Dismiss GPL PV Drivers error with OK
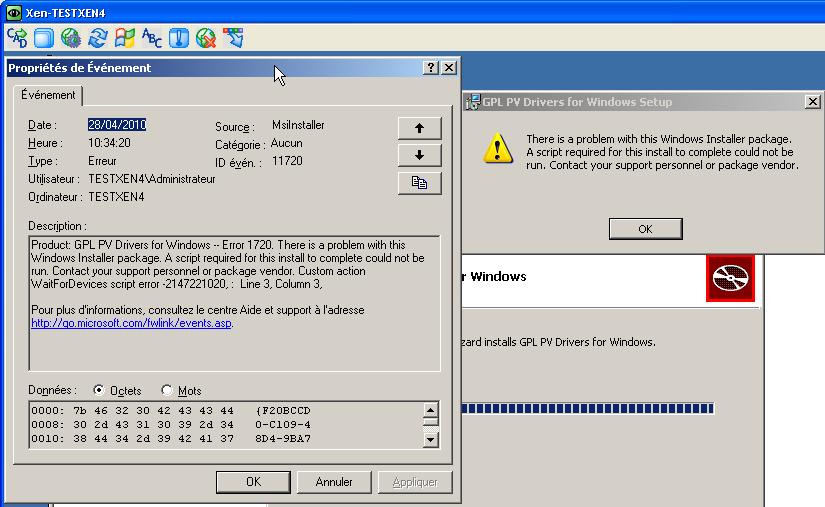 point(645,229)
